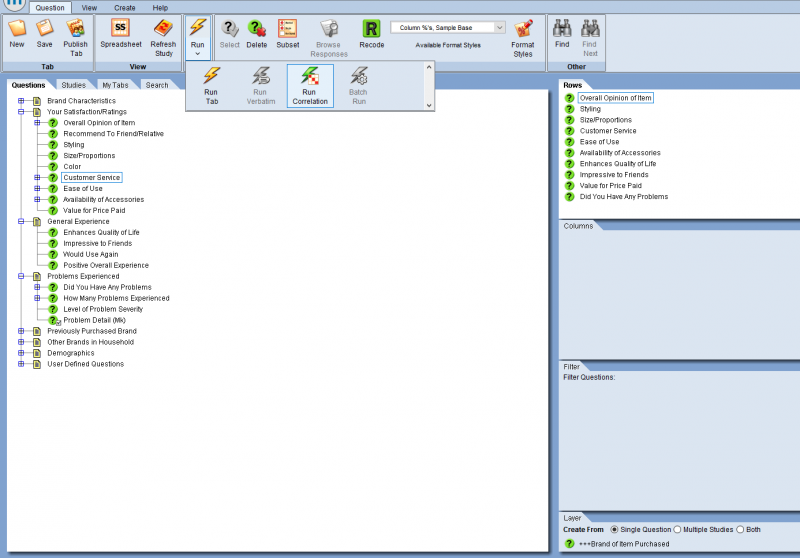
Task: Click the Customer Service question icon in Rows
Action: pyautogui.click(x=569, y=131)
